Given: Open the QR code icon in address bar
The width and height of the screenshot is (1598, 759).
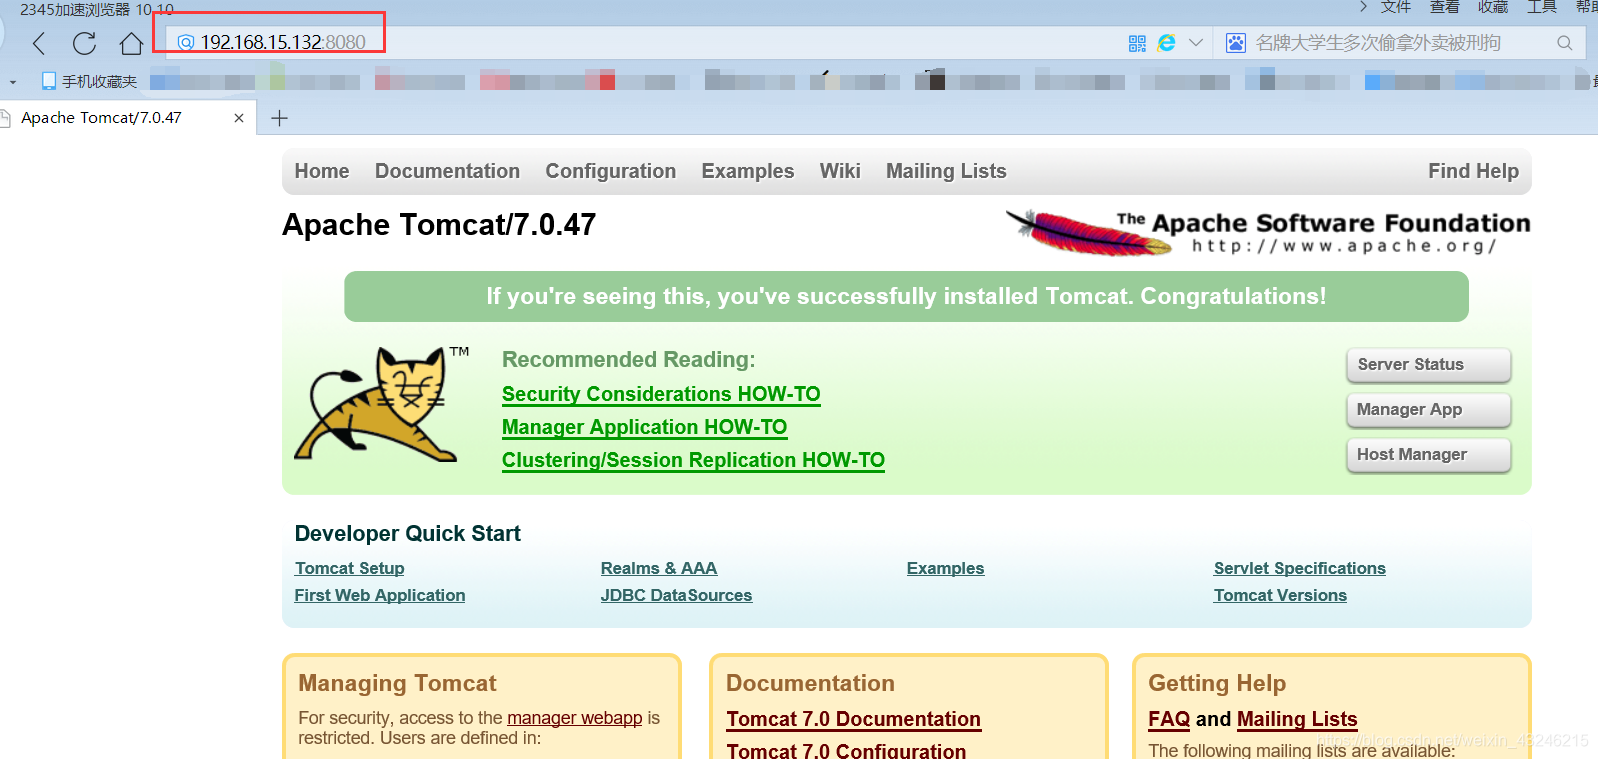Looking at the screenshot, I should point(1137,43).
